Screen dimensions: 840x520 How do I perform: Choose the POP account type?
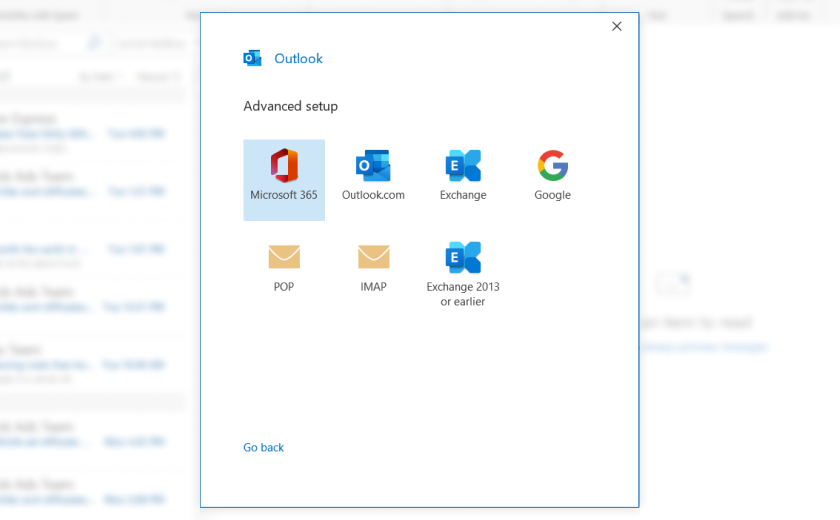point(284,269)
